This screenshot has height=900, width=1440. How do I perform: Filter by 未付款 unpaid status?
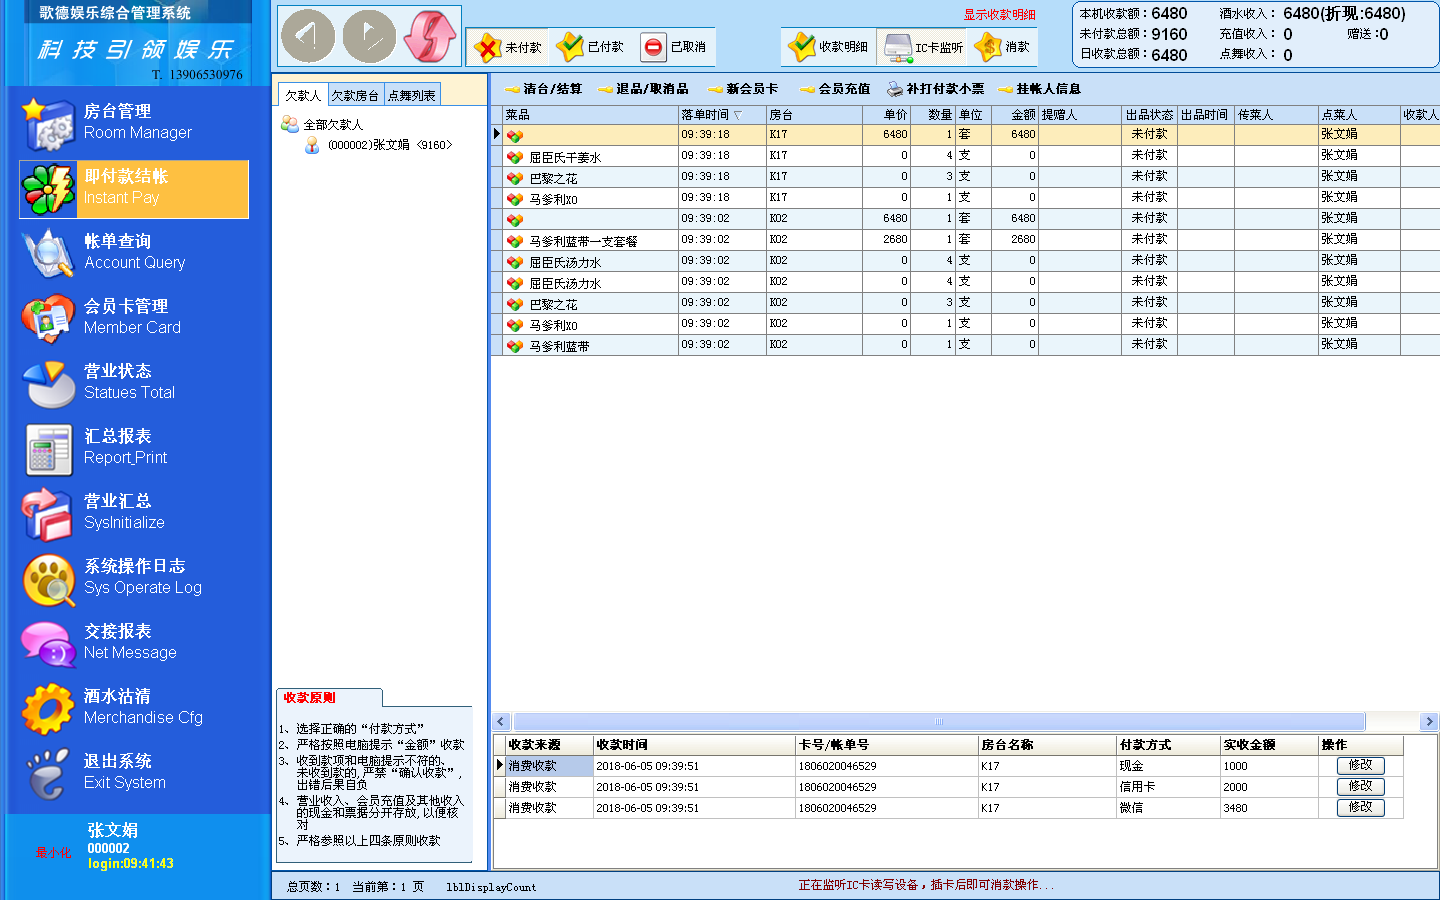[x=509, y=47]
